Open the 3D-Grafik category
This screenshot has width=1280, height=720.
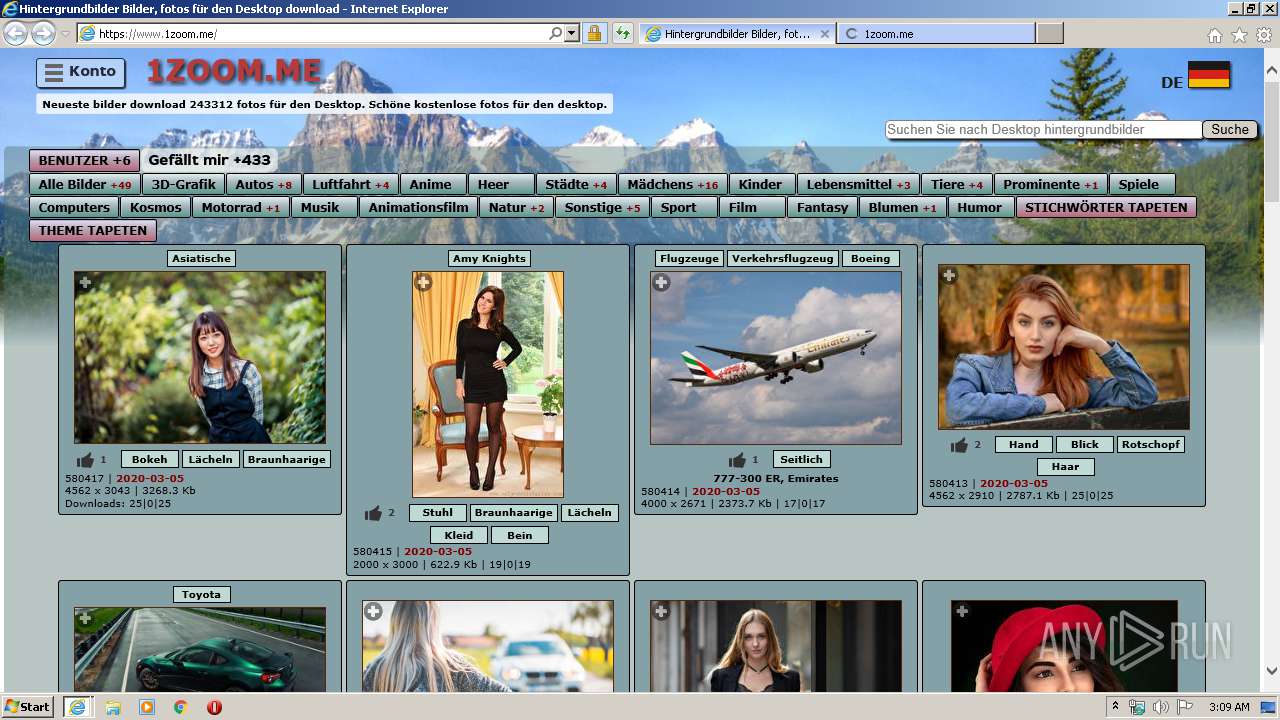[x=183, y=184]
